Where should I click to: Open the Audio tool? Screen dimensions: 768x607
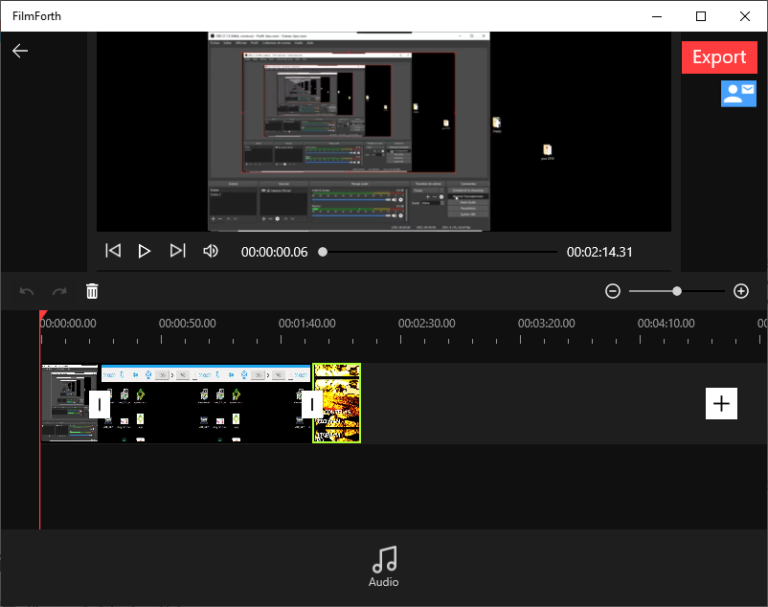click(384, 566)
